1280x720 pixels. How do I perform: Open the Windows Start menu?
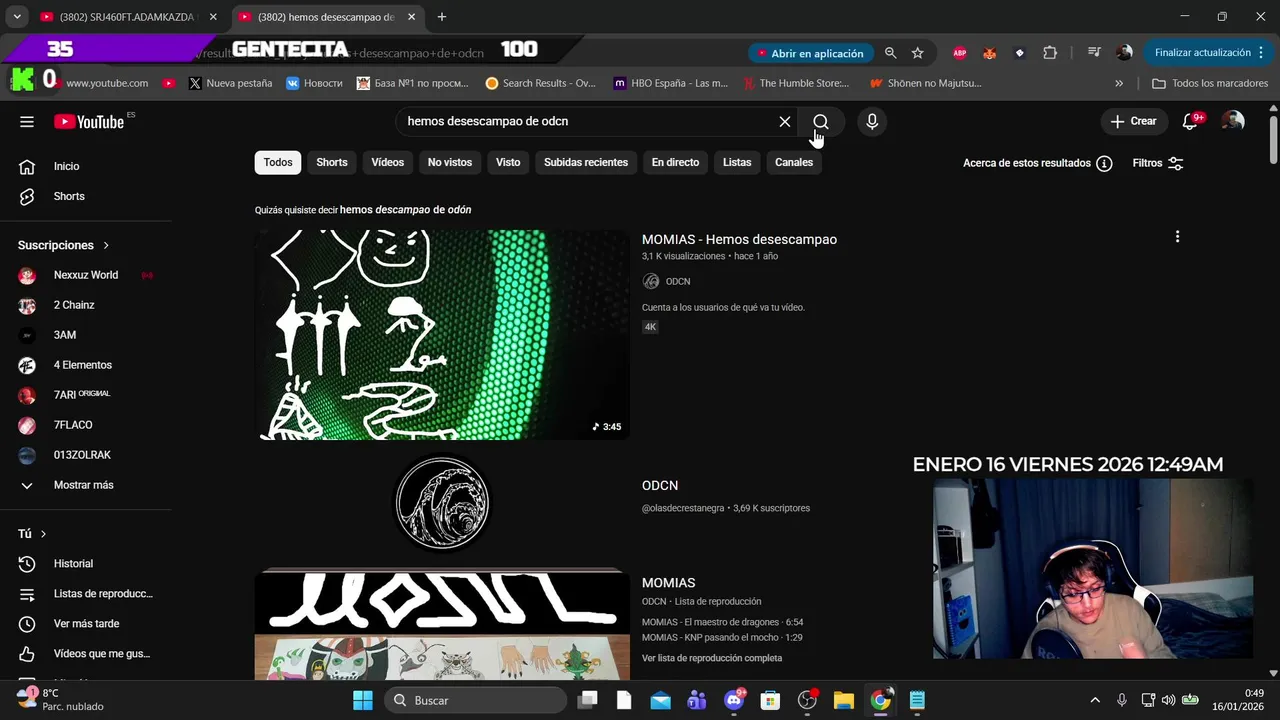click(363, 700)
